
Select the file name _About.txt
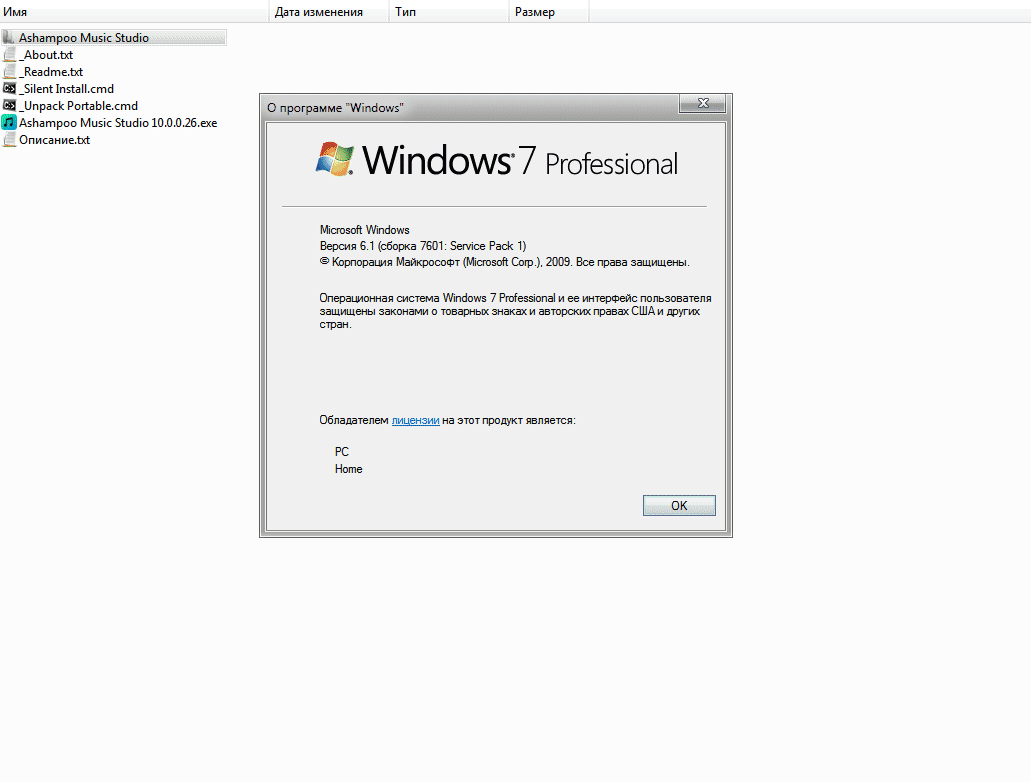pyautogui.click(x=46, y=55)
